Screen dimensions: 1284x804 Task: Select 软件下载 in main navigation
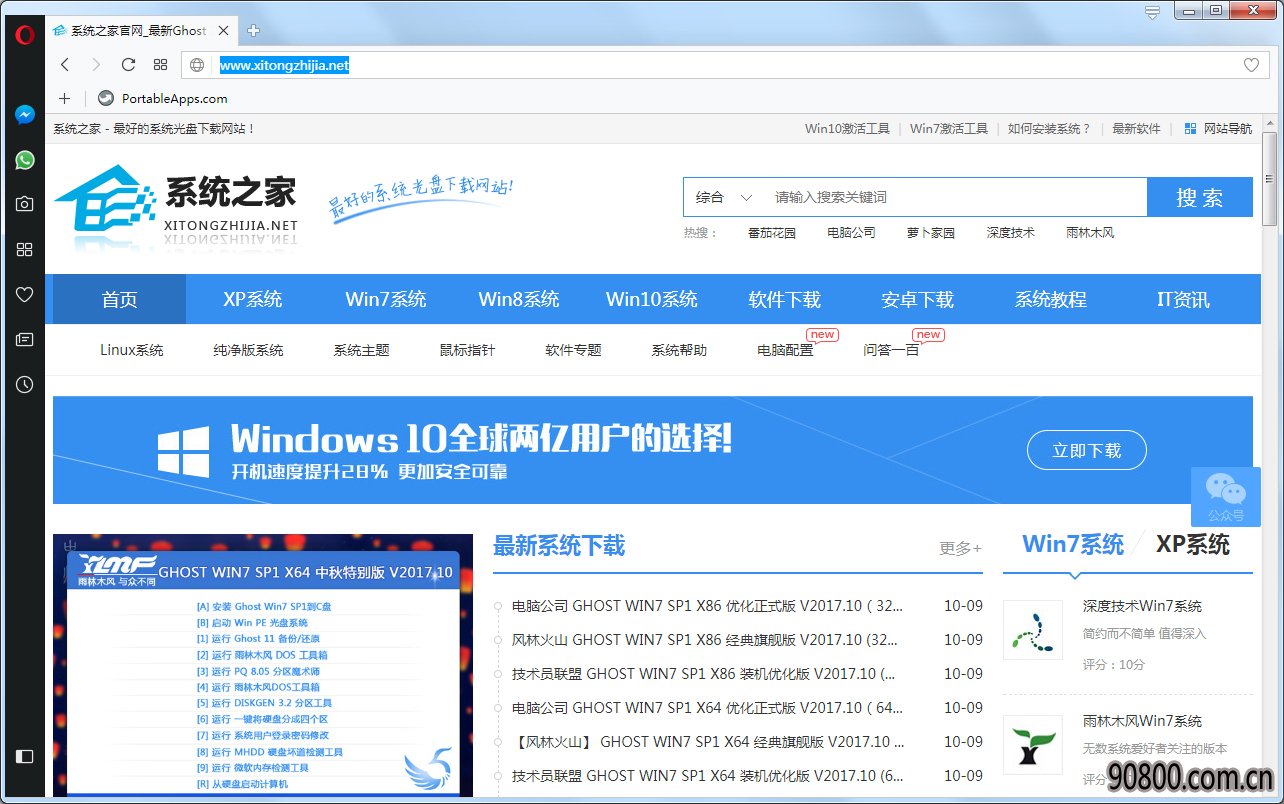tap(785, 299)
